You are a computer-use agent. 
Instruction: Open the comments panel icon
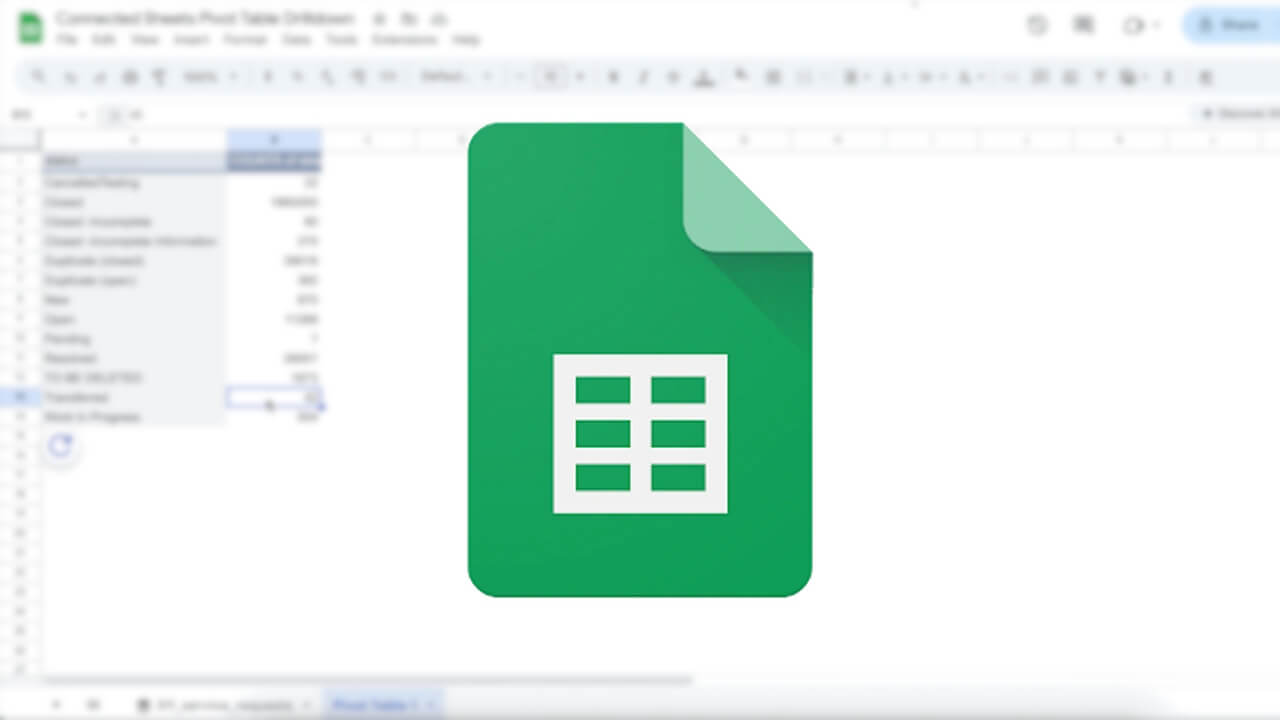pos(1084,26)
